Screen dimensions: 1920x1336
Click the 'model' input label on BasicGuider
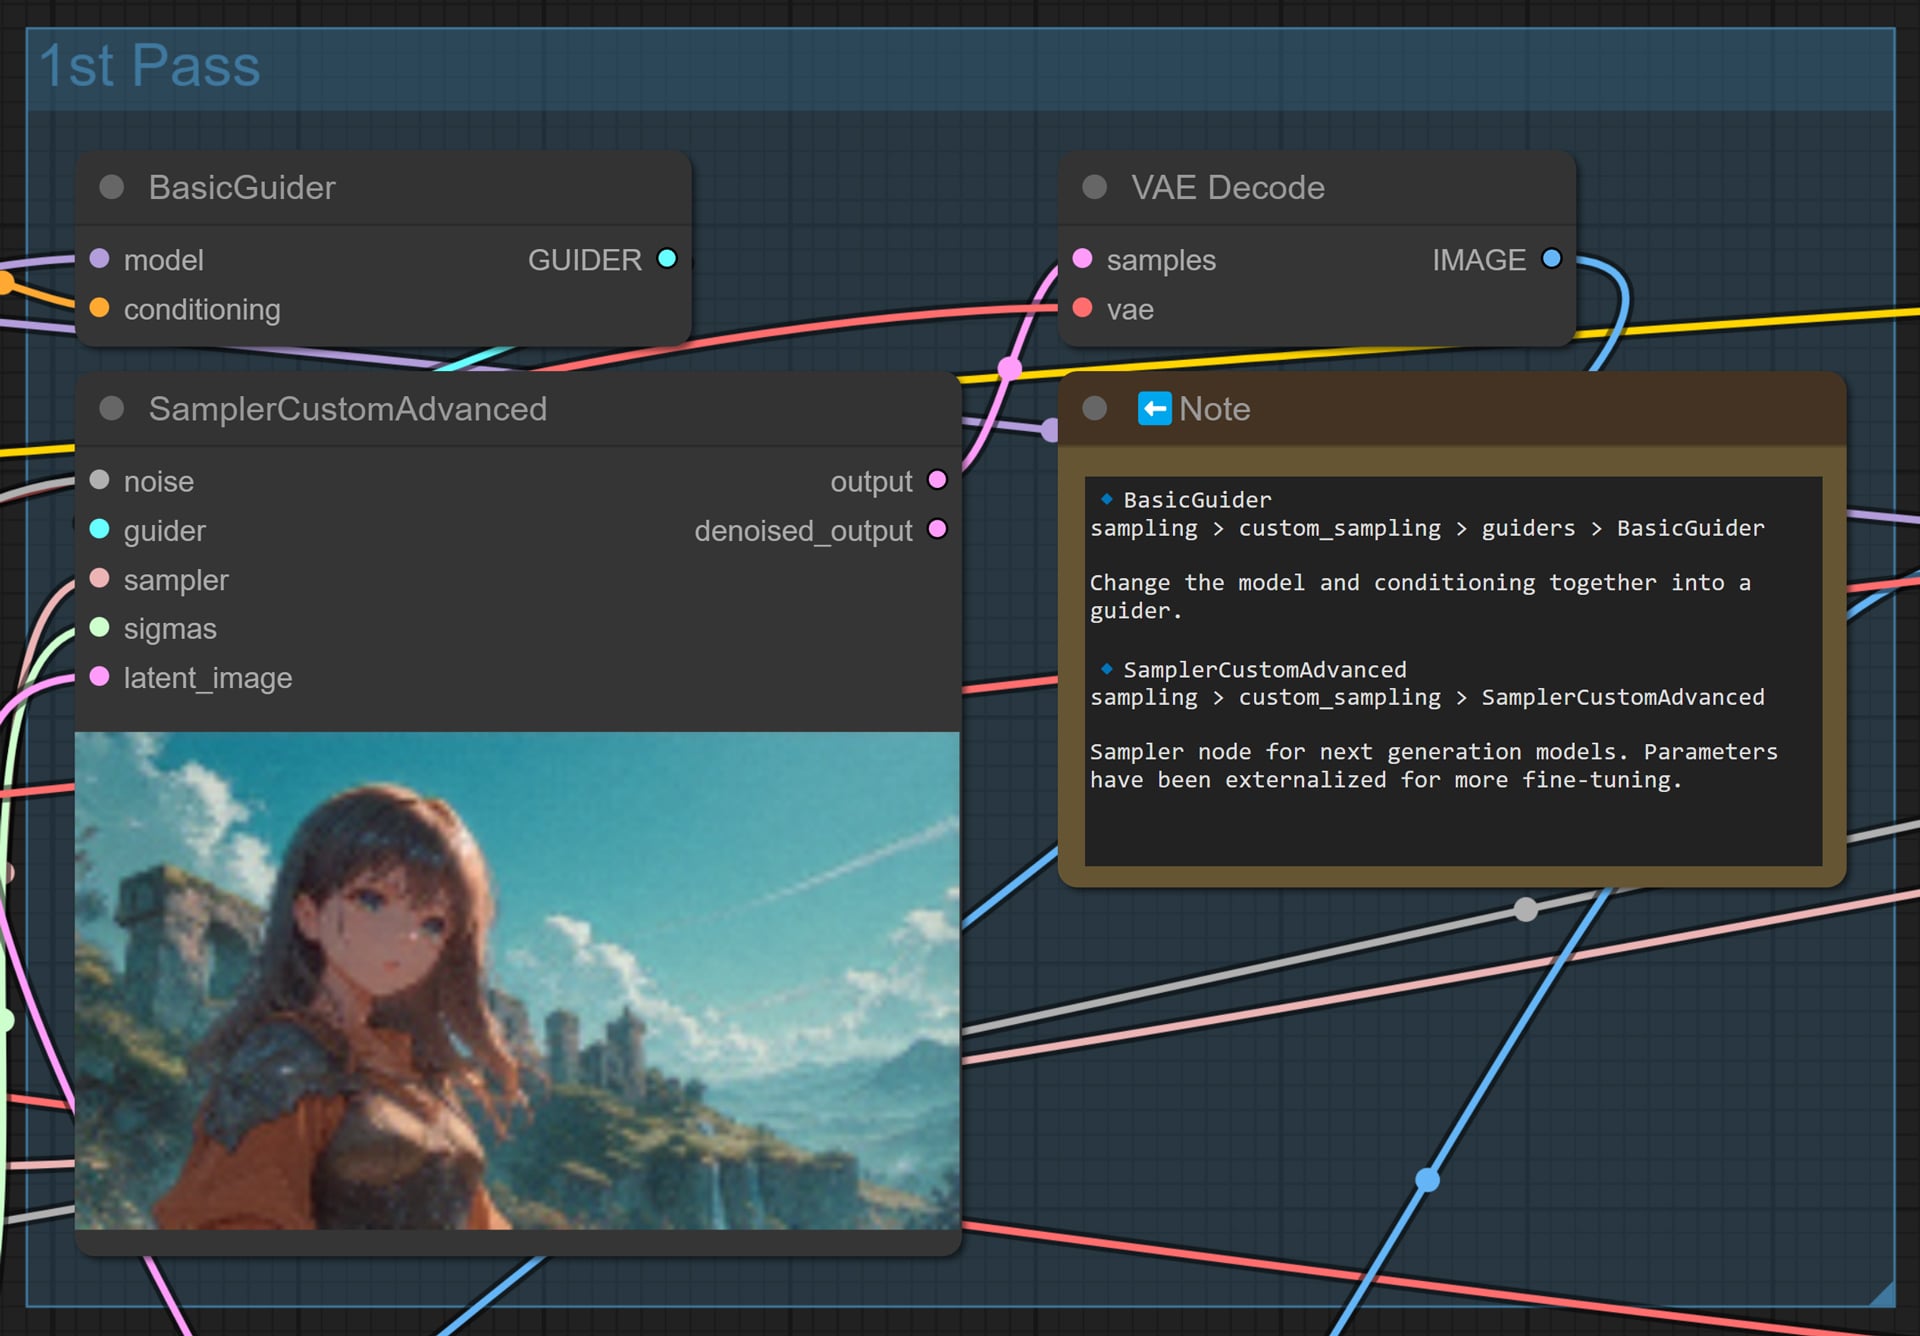pyautogui.click(x=163, y=260)
